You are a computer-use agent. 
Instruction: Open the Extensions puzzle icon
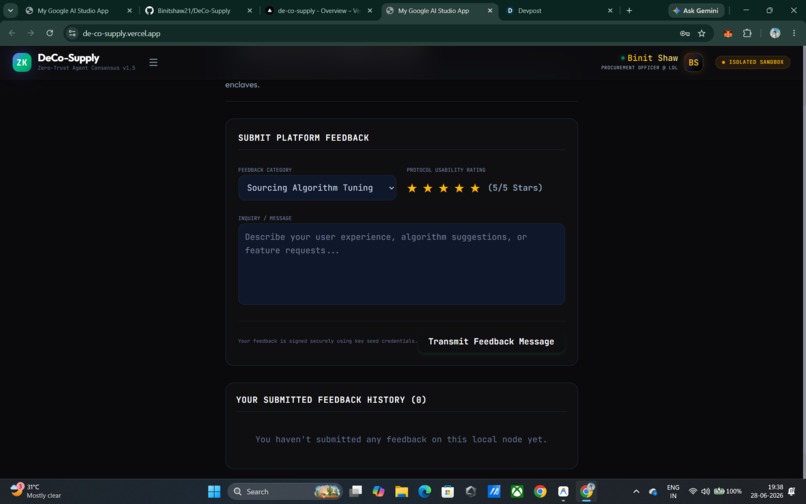[747, 33]
